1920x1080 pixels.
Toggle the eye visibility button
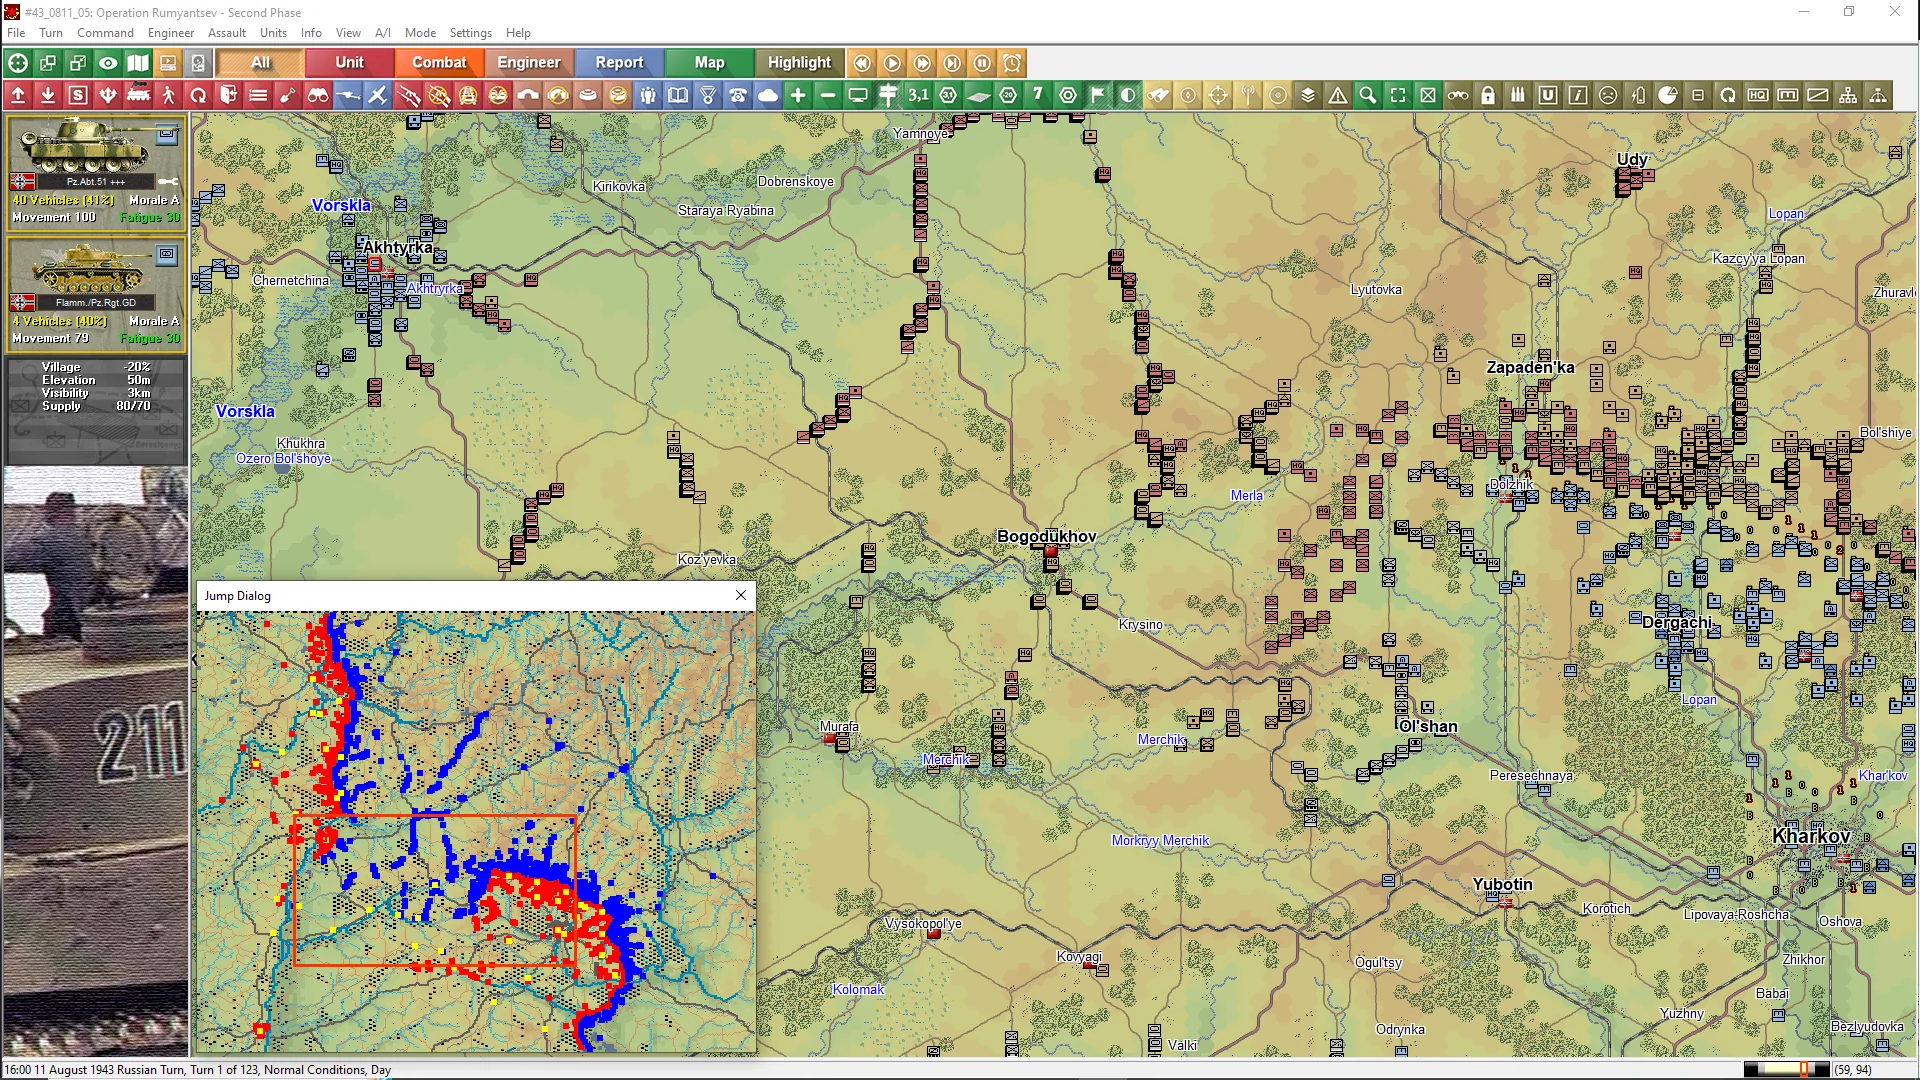[x=108, y=63]
